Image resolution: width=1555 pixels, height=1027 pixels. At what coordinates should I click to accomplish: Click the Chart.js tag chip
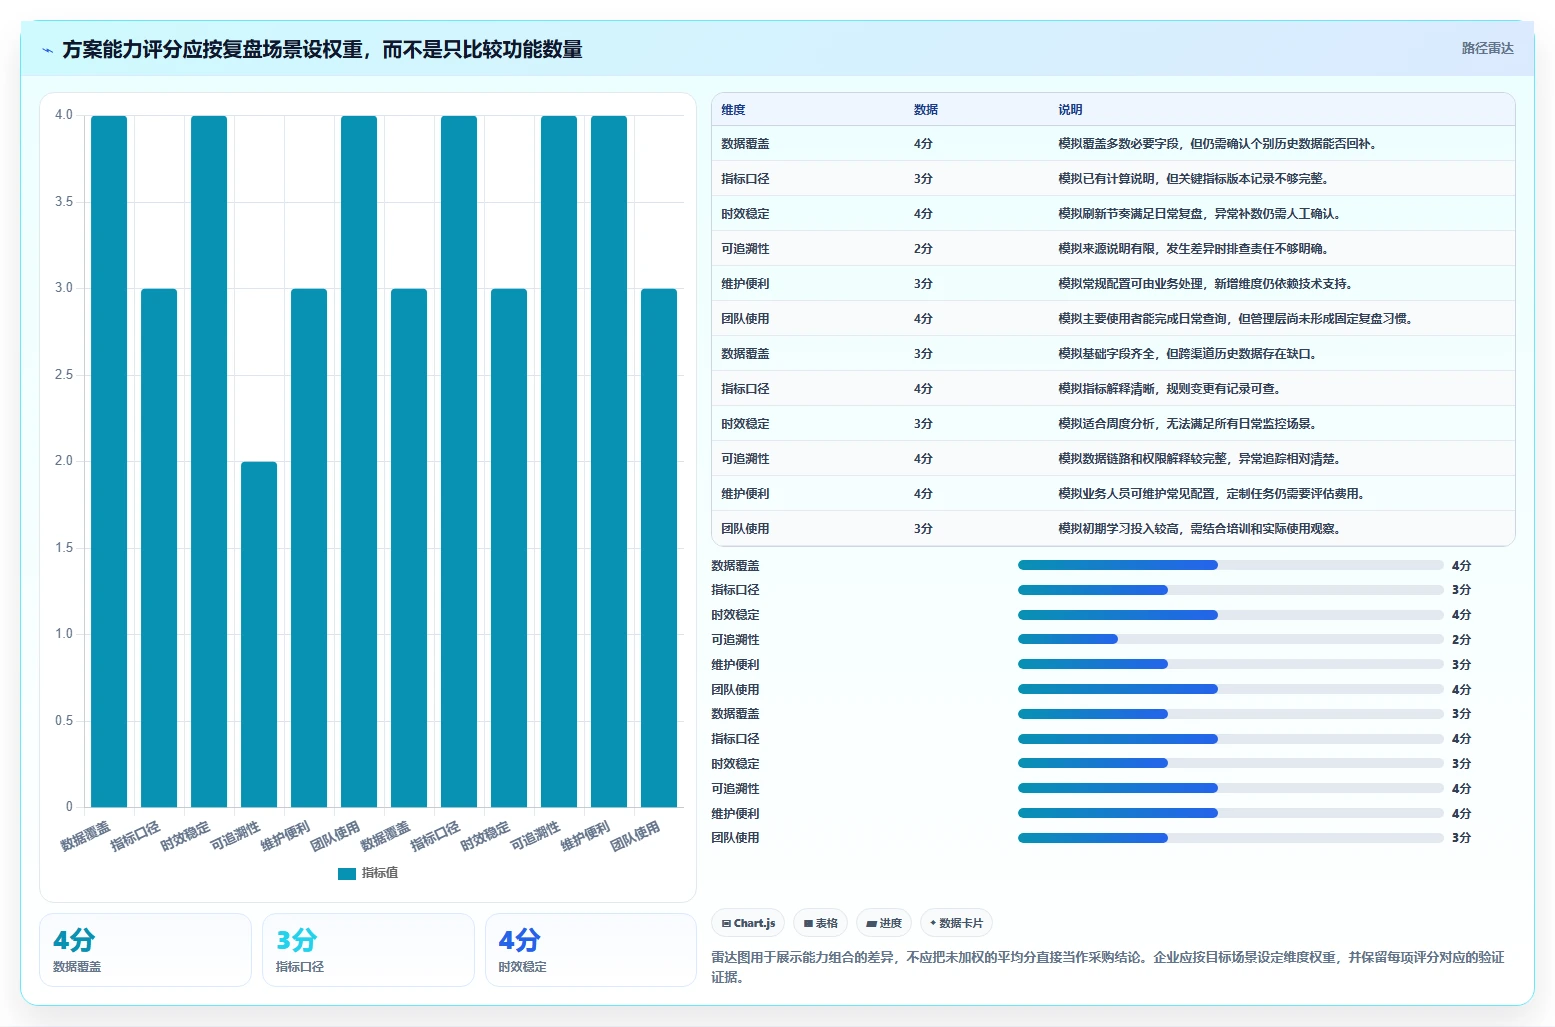pyautogui.click(x=748, y=923)
